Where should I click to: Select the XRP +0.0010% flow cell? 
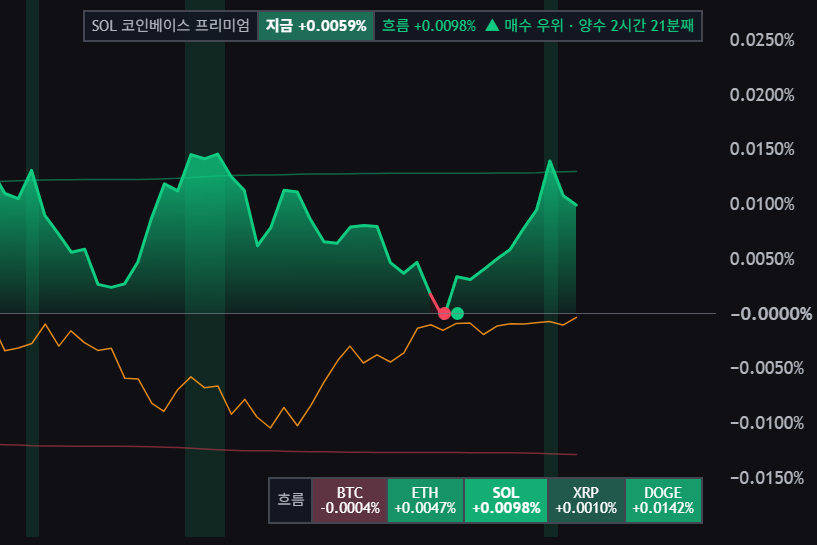pos(586,500)
